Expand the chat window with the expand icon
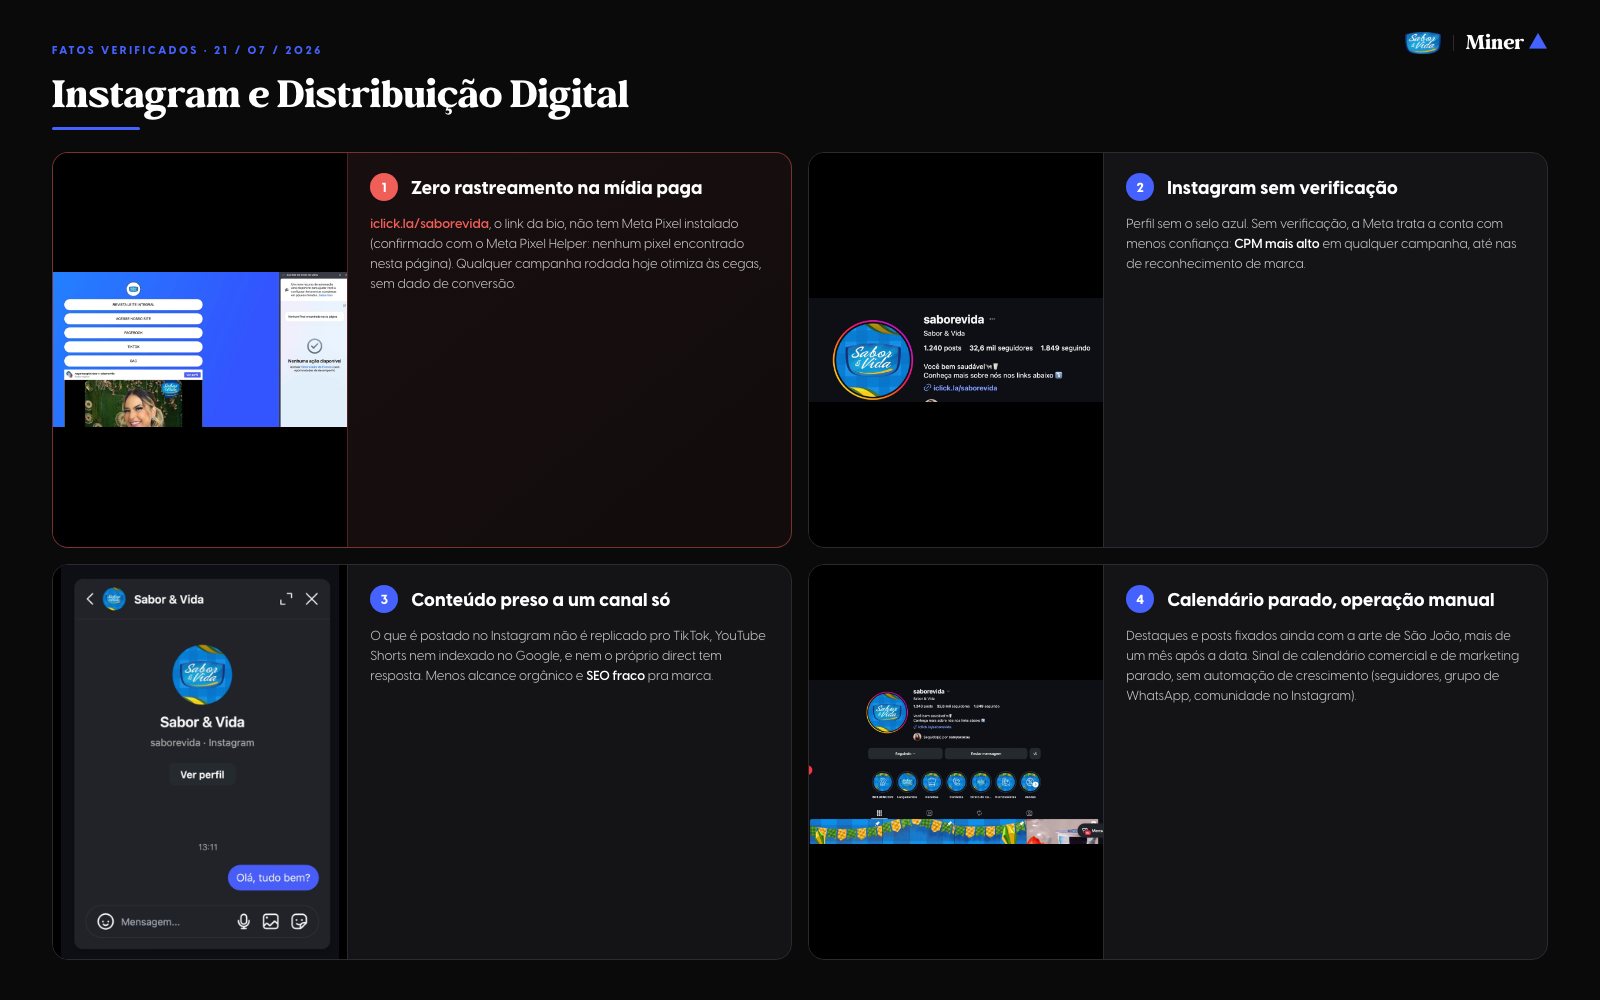 pyautogui.click(x=286, y=599)
